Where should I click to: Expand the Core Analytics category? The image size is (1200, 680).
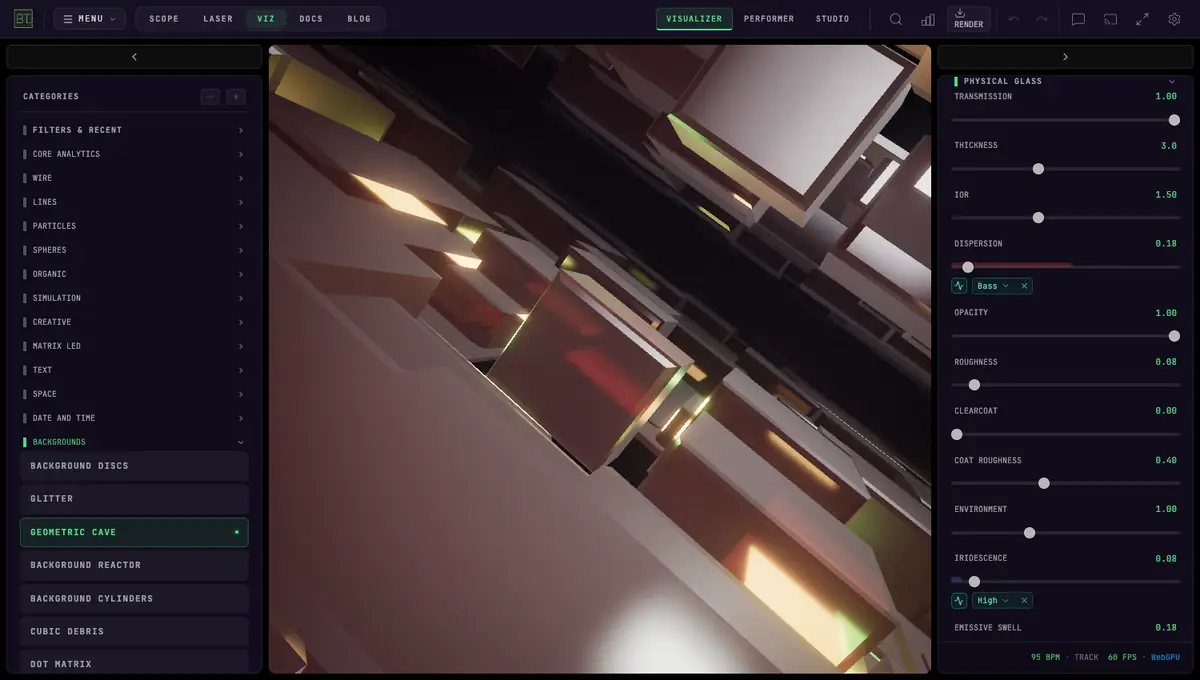(x=134, y=154)
